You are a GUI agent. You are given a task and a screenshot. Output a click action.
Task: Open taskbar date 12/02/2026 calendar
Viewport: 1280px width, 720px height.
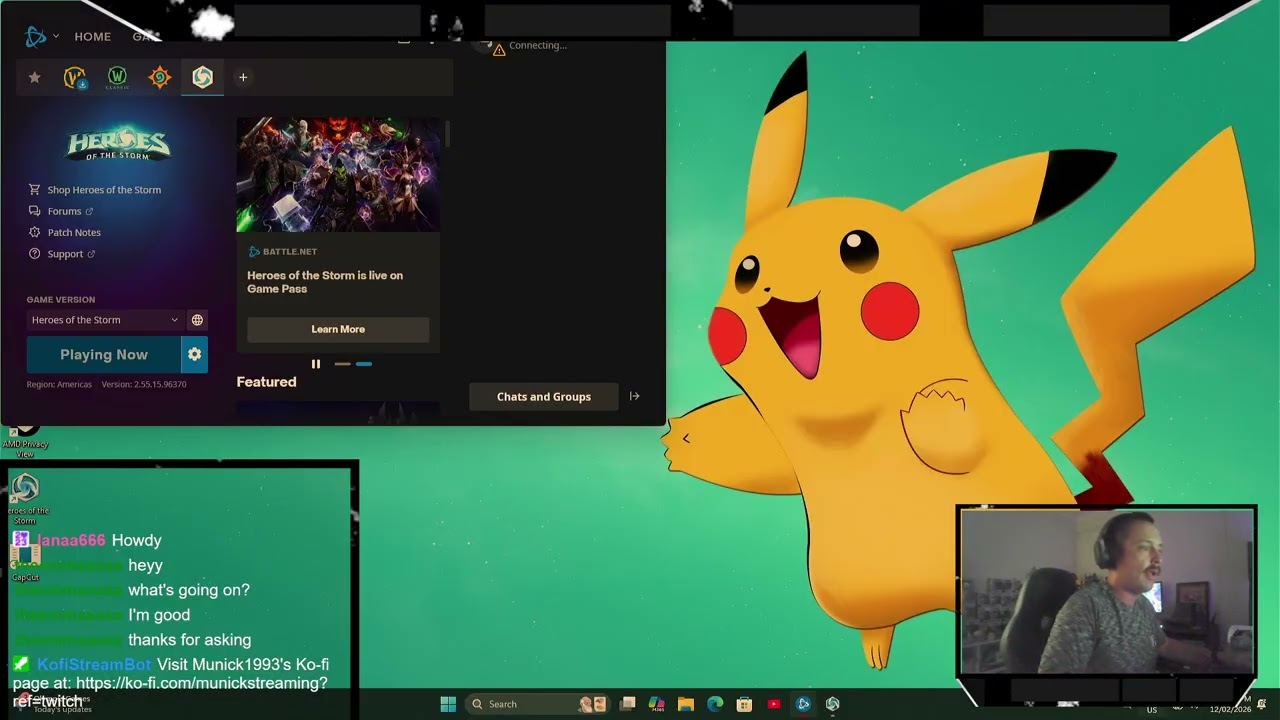point(1231,709)
